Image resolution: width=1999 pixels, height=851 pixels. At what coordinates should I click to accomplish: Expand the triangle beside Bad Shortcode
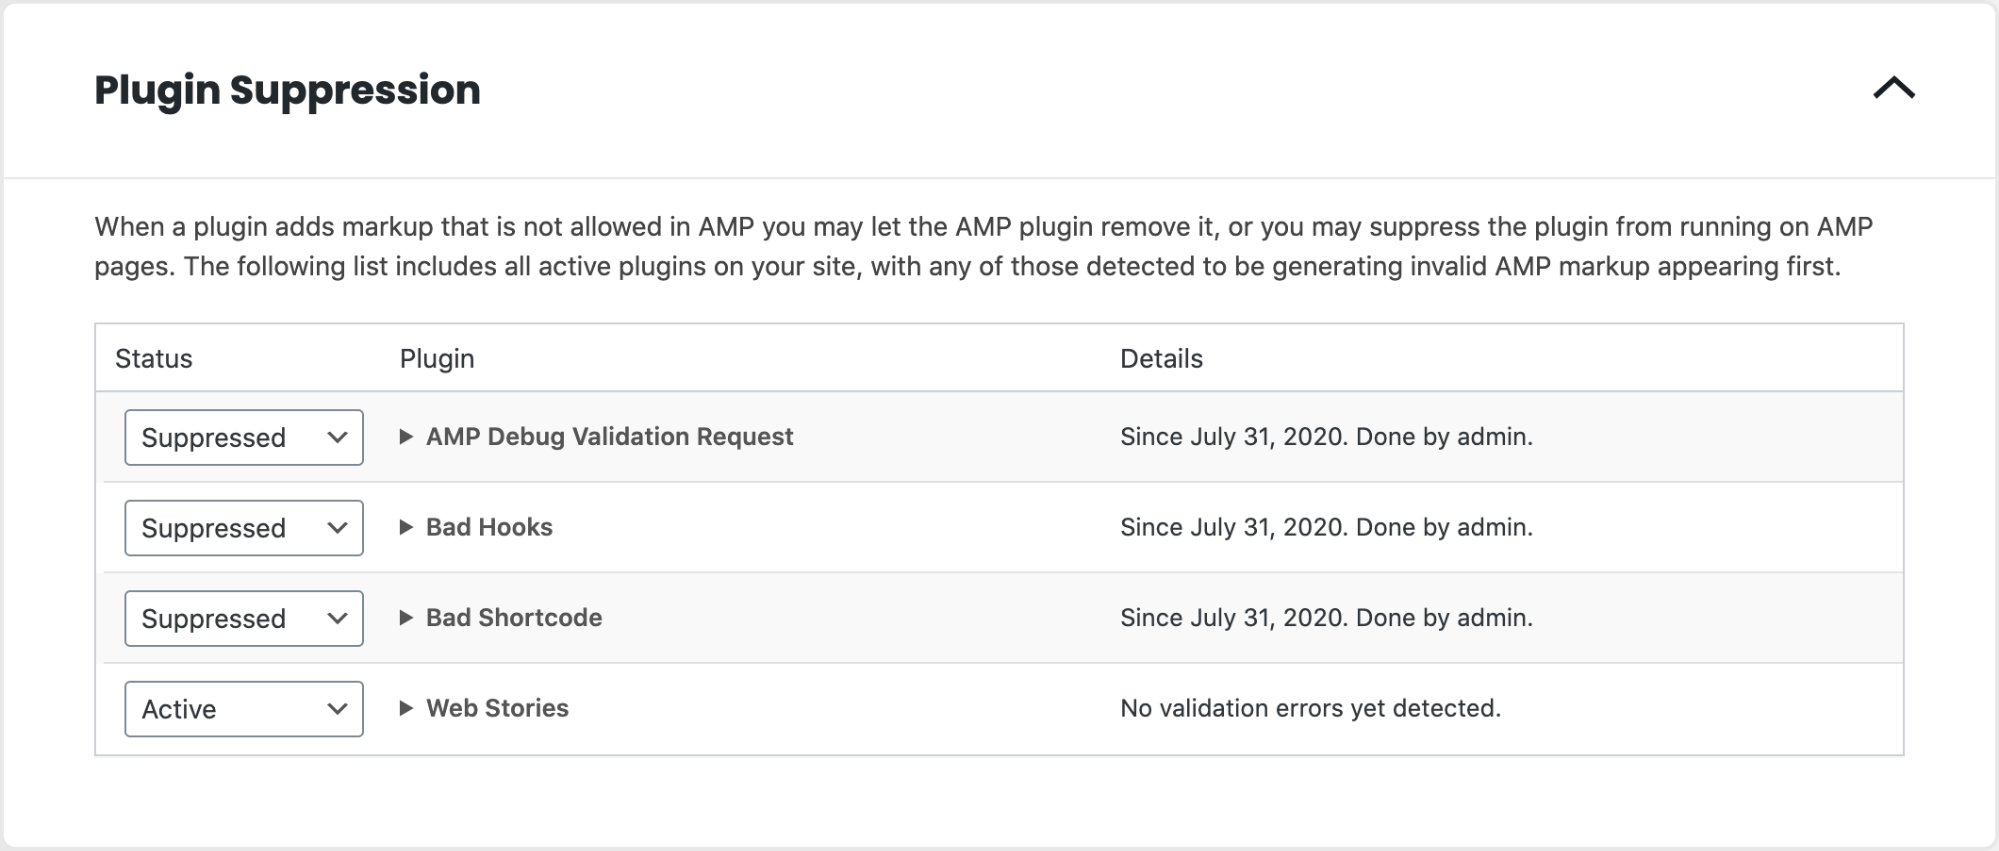(406, 618)
